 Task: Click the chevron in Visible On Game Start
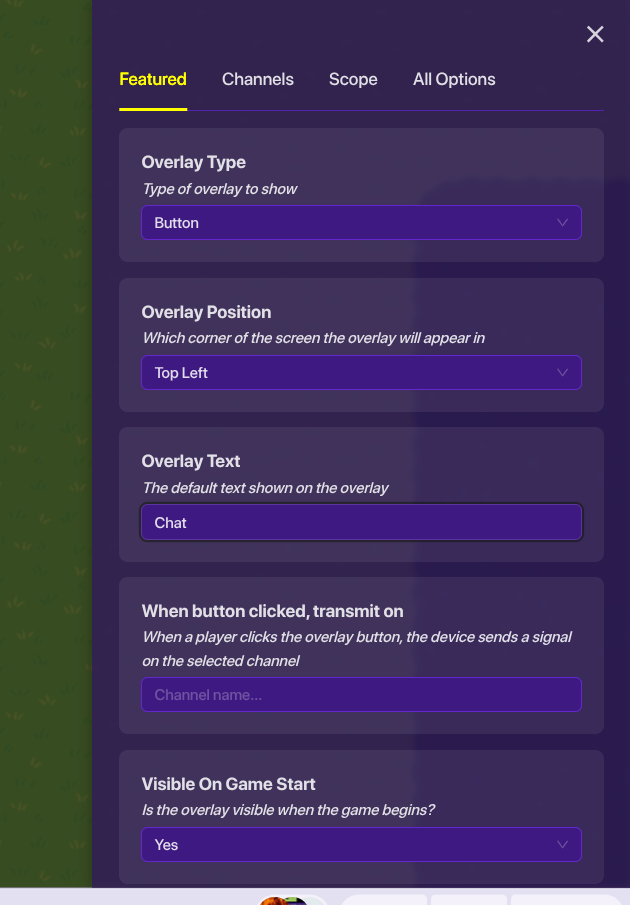tap(562, 845)
